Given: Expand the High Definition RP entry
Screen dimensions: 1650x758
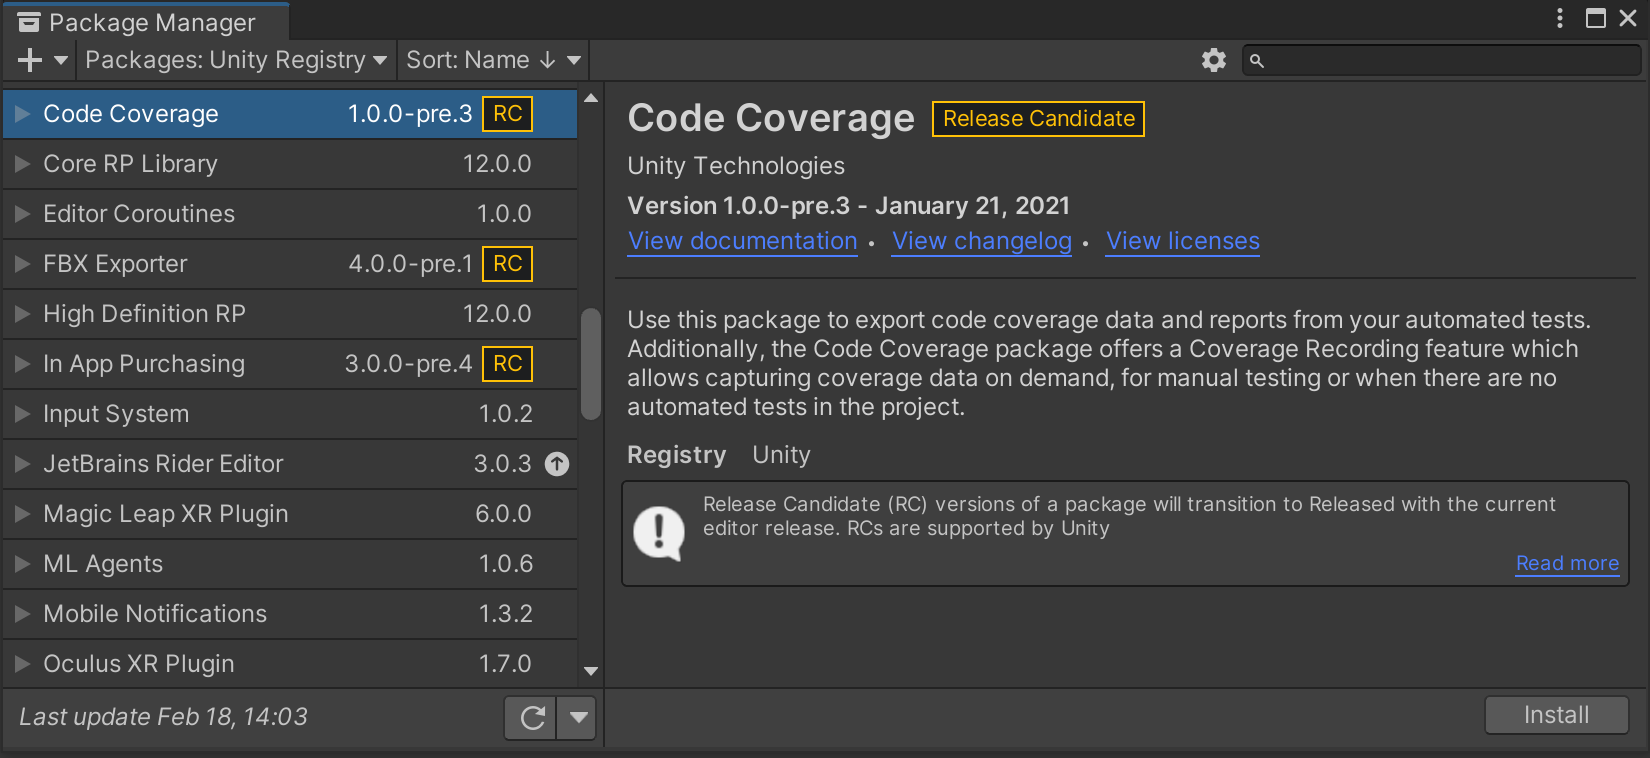Looking at the screenshot, I should pyautogui.click(x=23, y=314).
